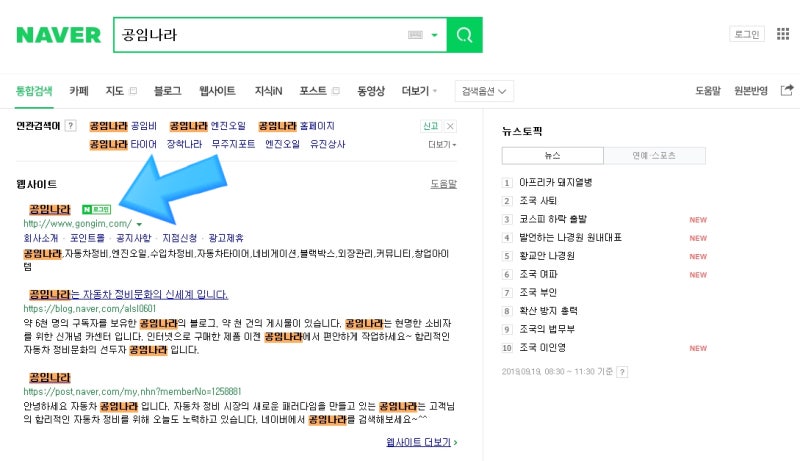Open the 공임나라 website title link
Image resolution: width=800 pixels, height=461 pixels.
click(50, 209)
